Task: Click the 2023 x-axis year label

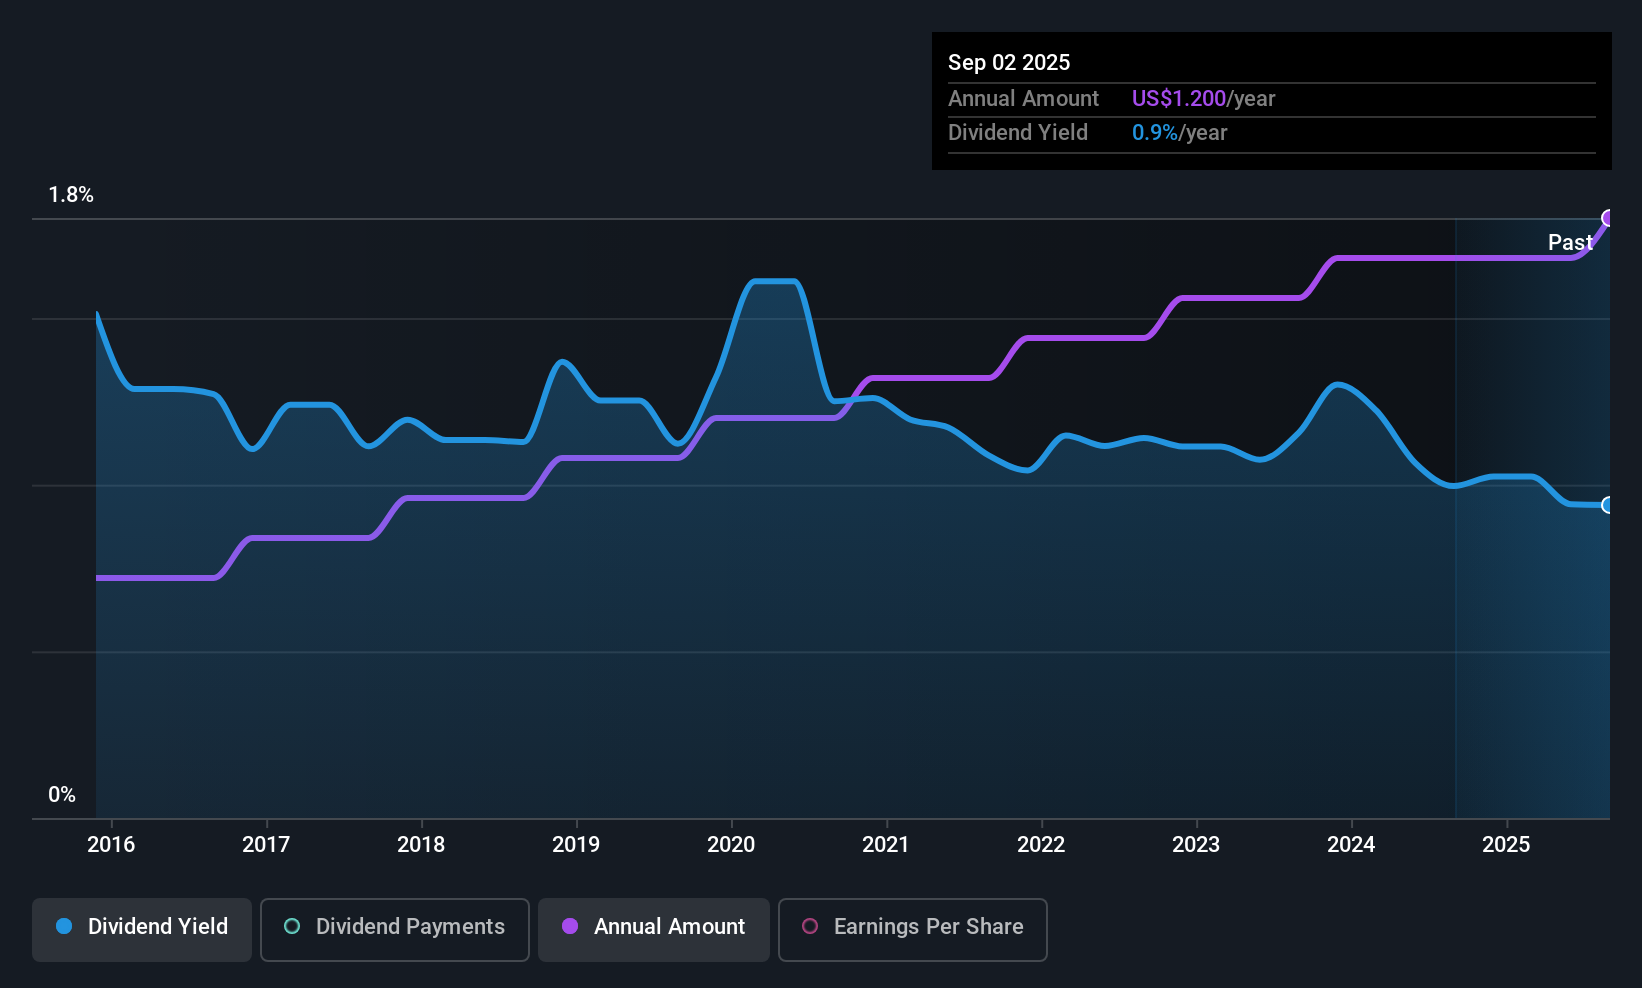Action: (1196, 845)
